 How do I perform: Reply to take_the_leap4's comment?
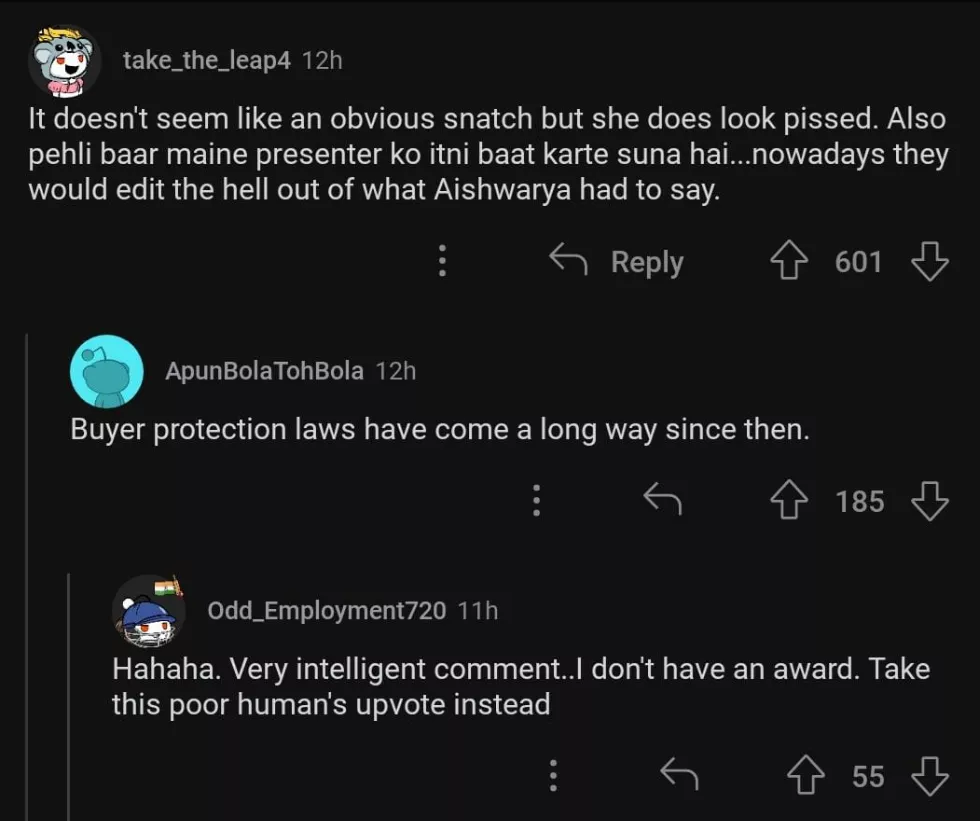617,262
